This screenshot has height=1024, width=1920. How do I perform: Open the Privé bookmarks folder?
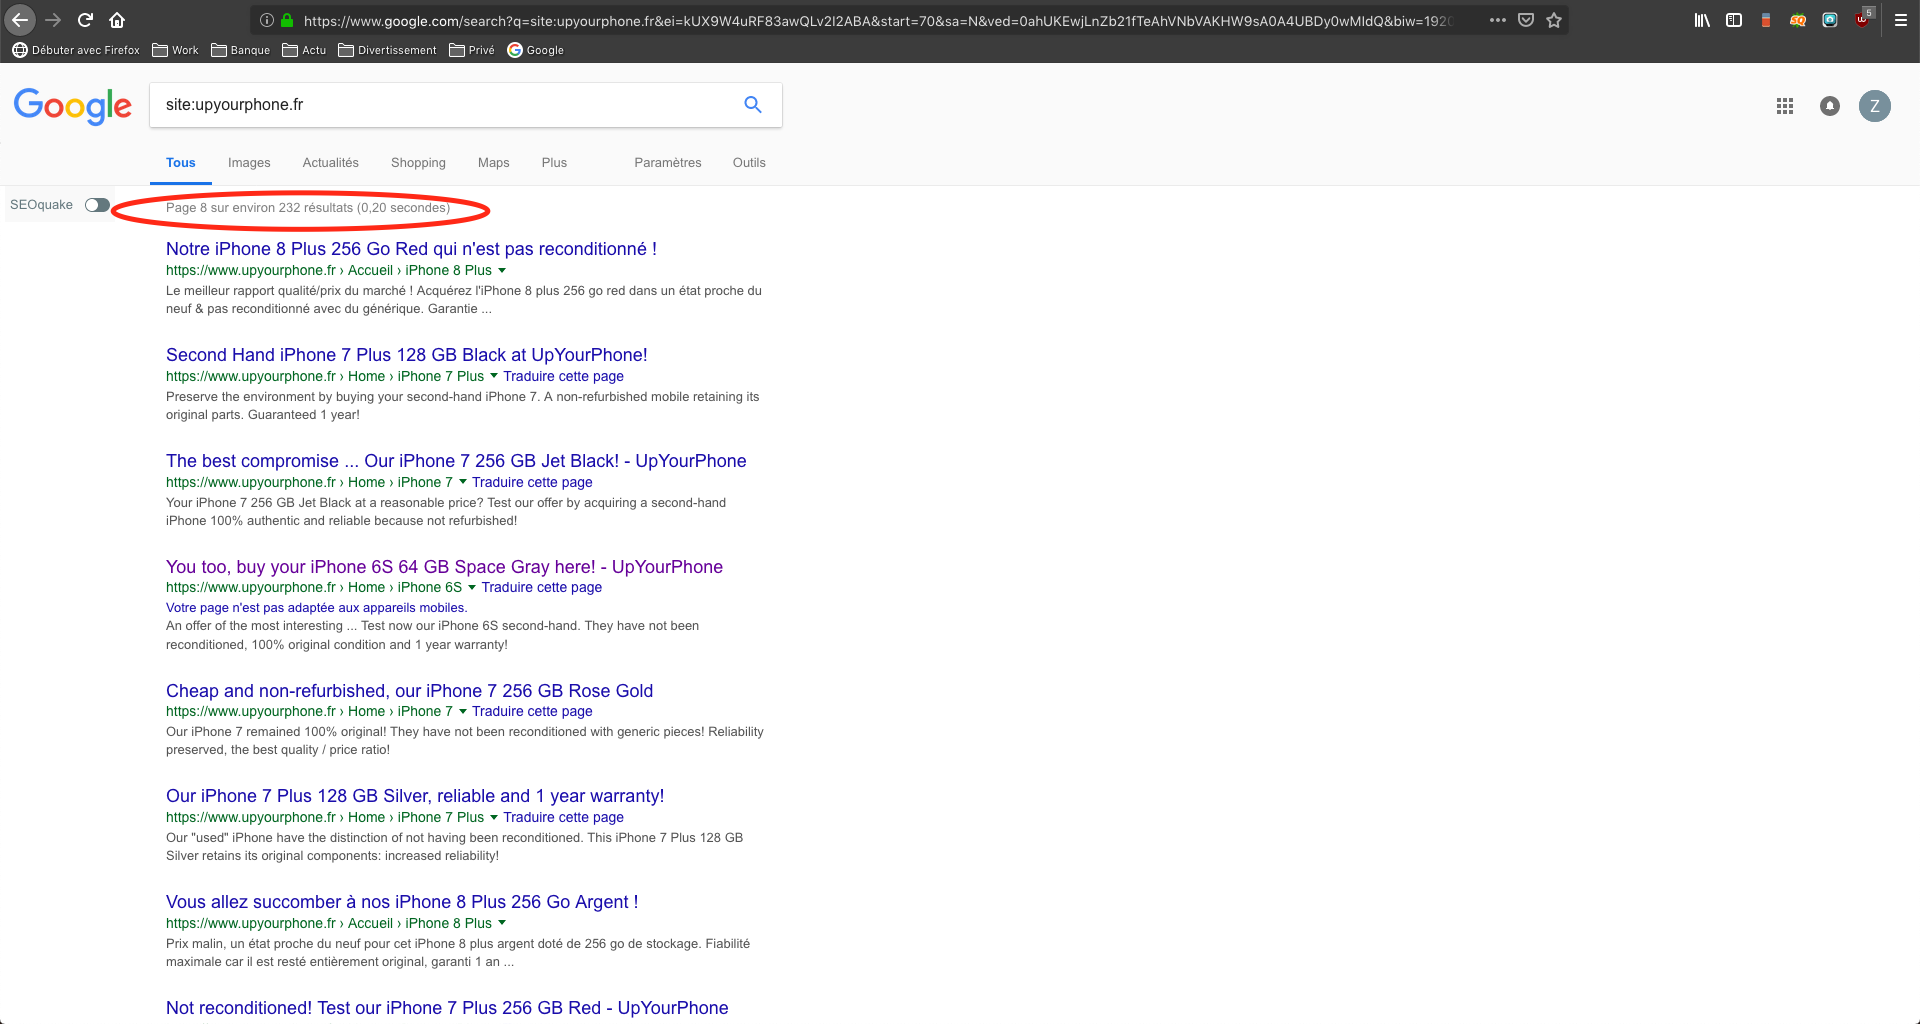pyautogui.click(x=472, y=50)
